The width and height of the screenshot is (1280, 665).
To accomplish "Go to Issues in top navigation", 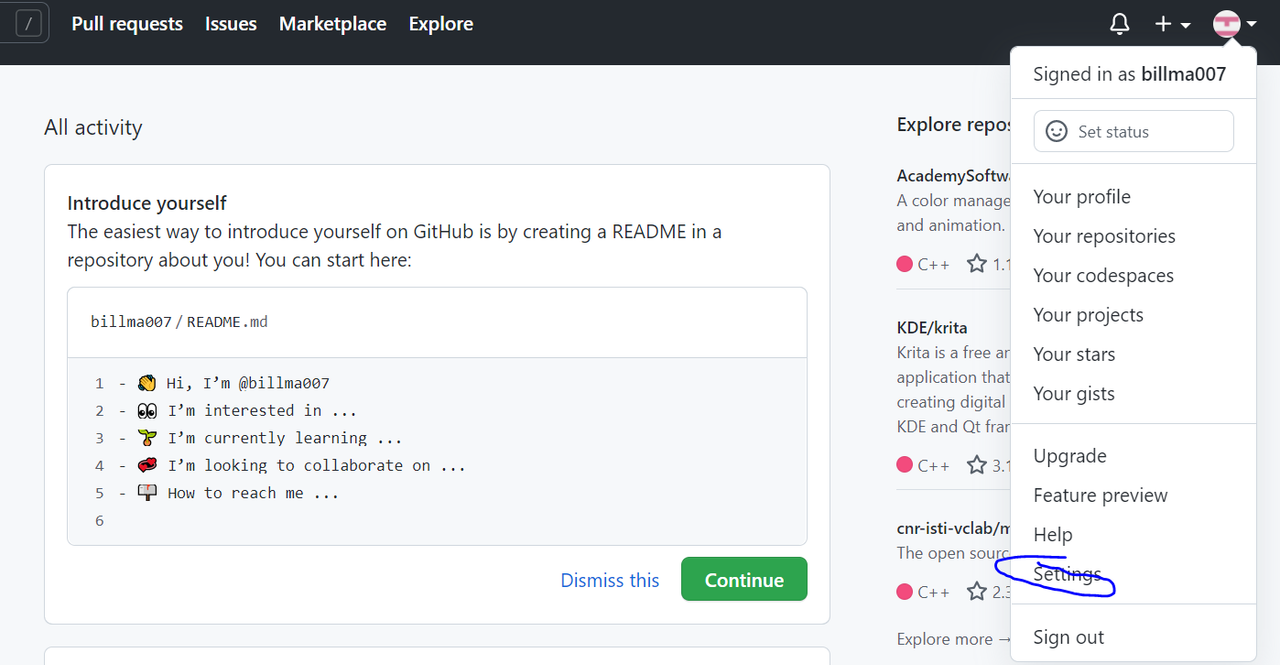I will tap(231, 24).
